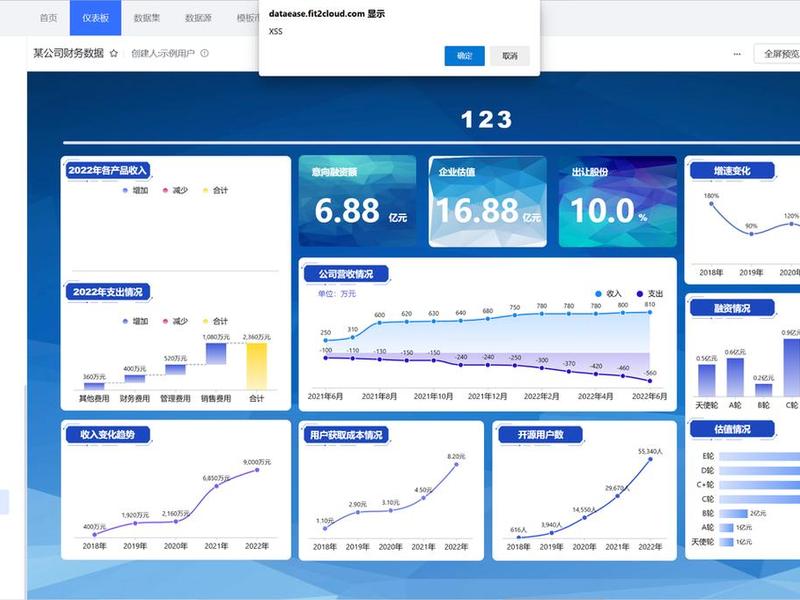800x600 pixels.
Task: Open the three-dot more options menu
Action: click(737, 54)
